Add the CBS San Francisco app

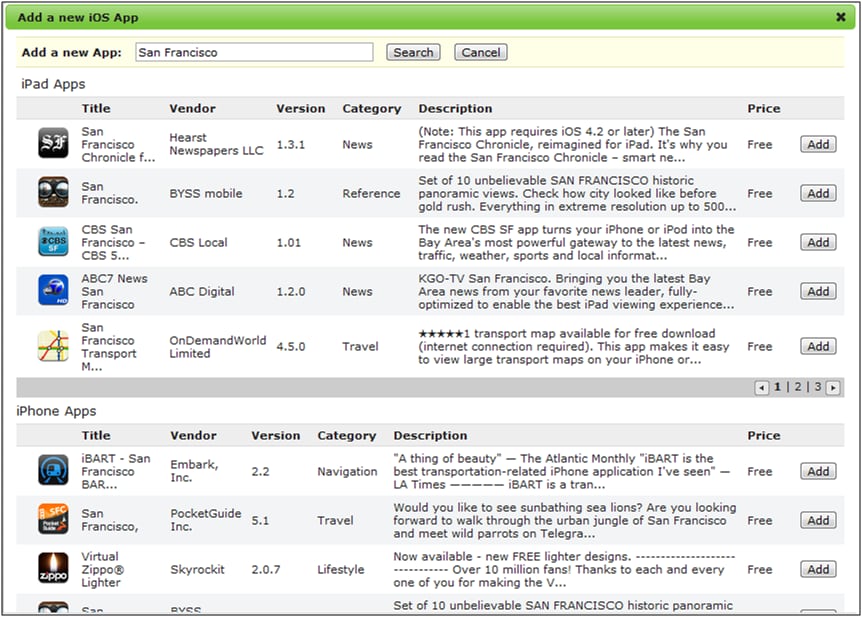click(x=818, y=242)
